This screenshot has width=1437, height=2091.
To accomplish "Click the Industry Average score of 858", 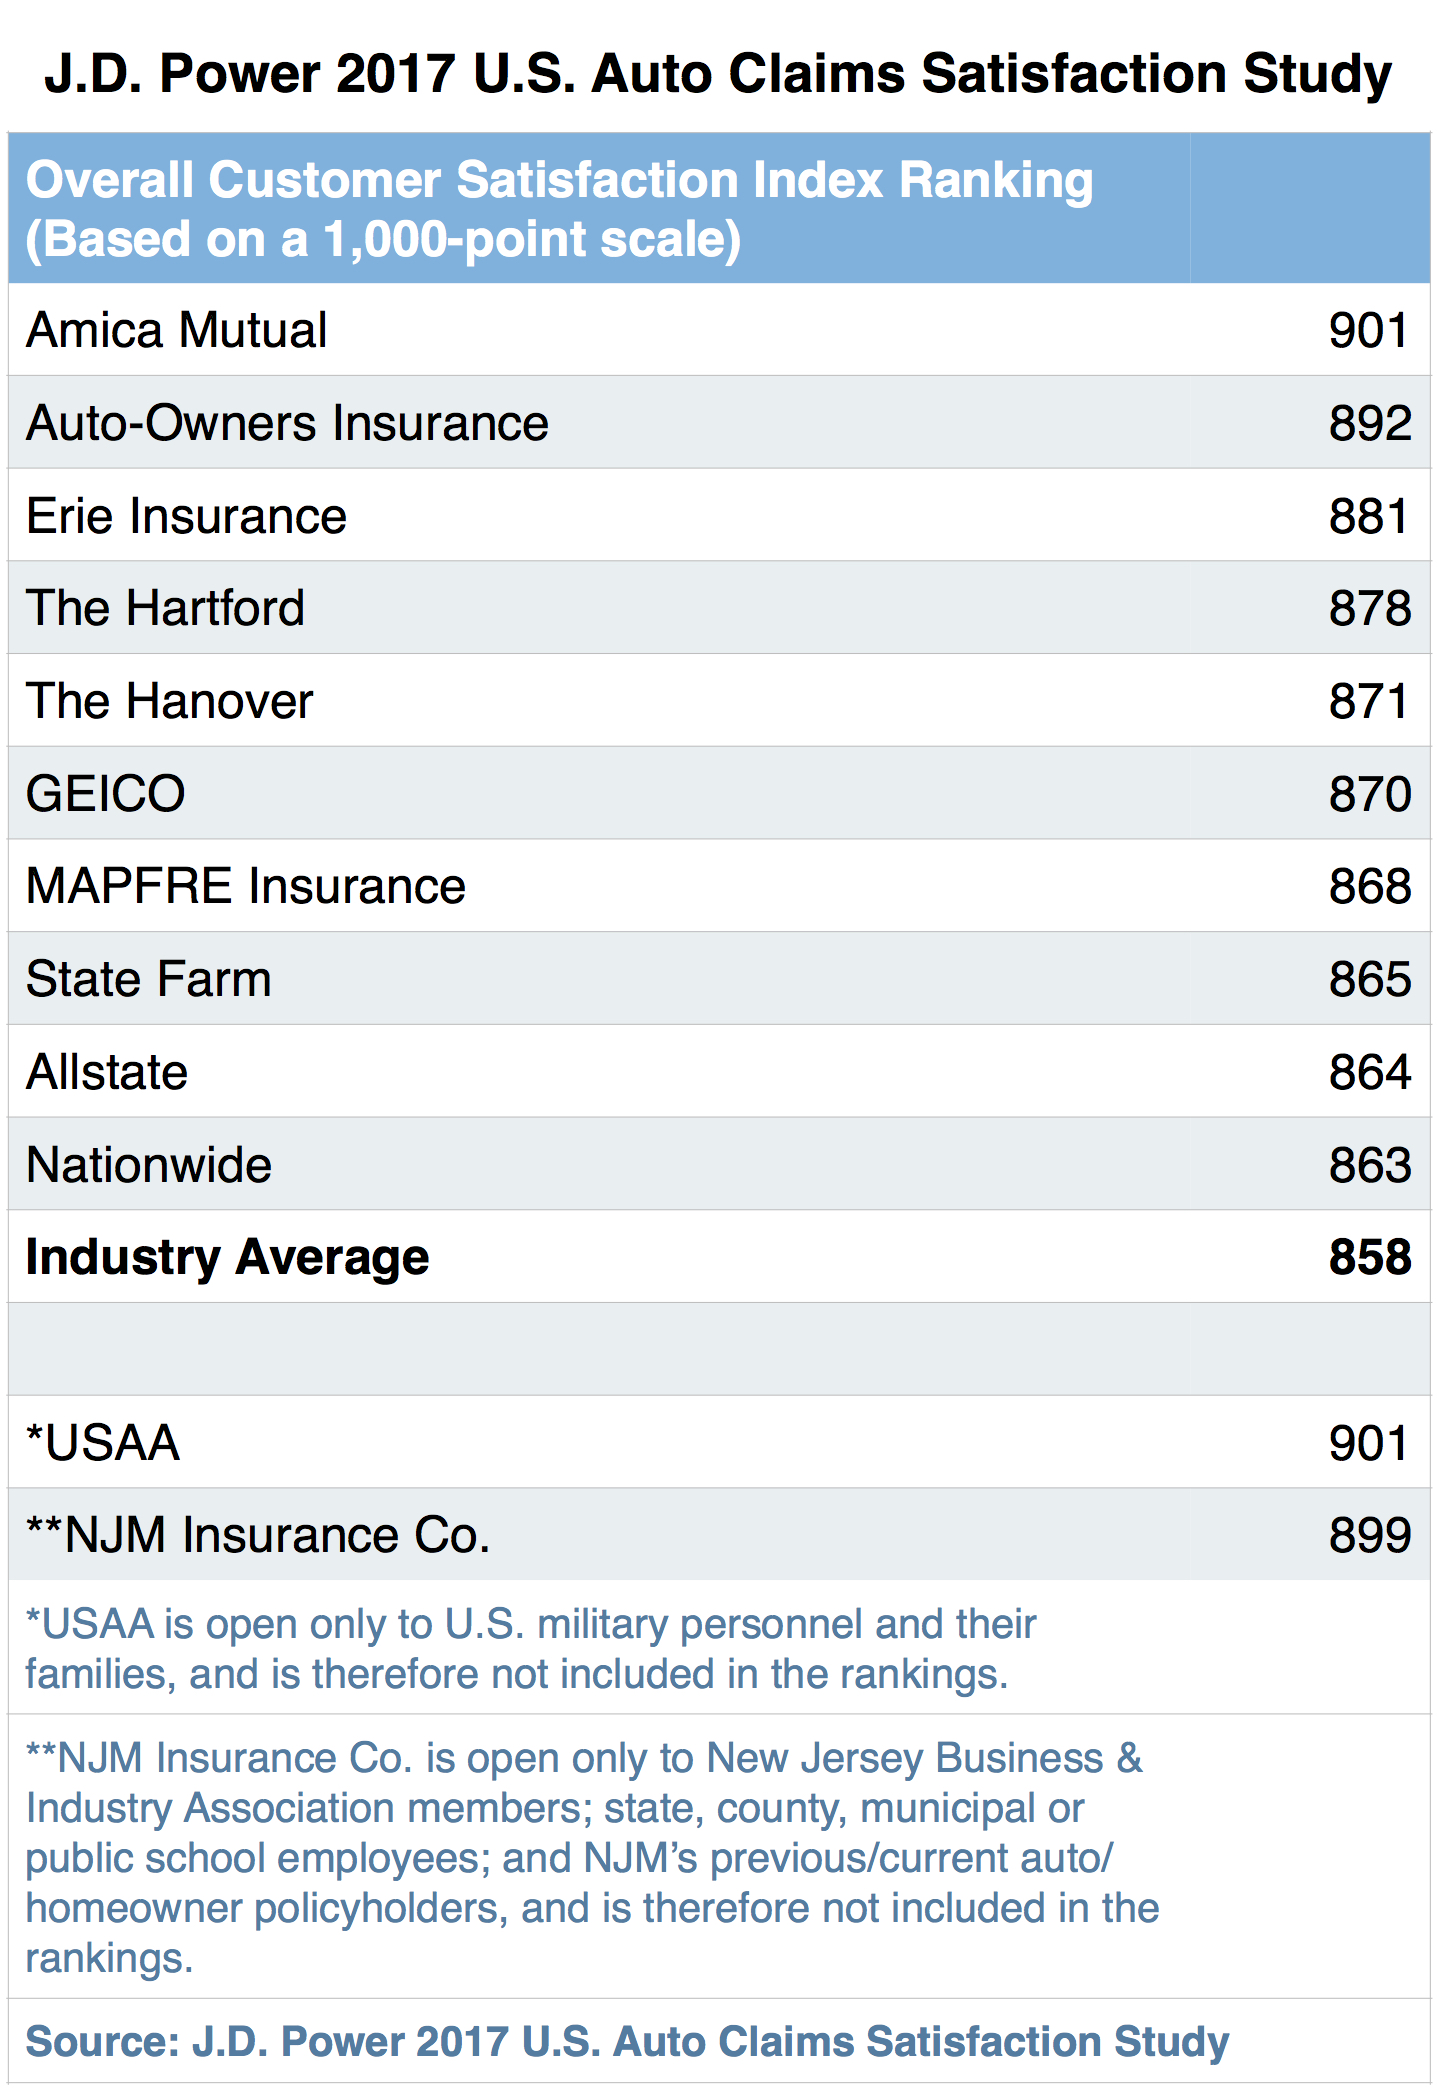I will pos(1369,1257).
